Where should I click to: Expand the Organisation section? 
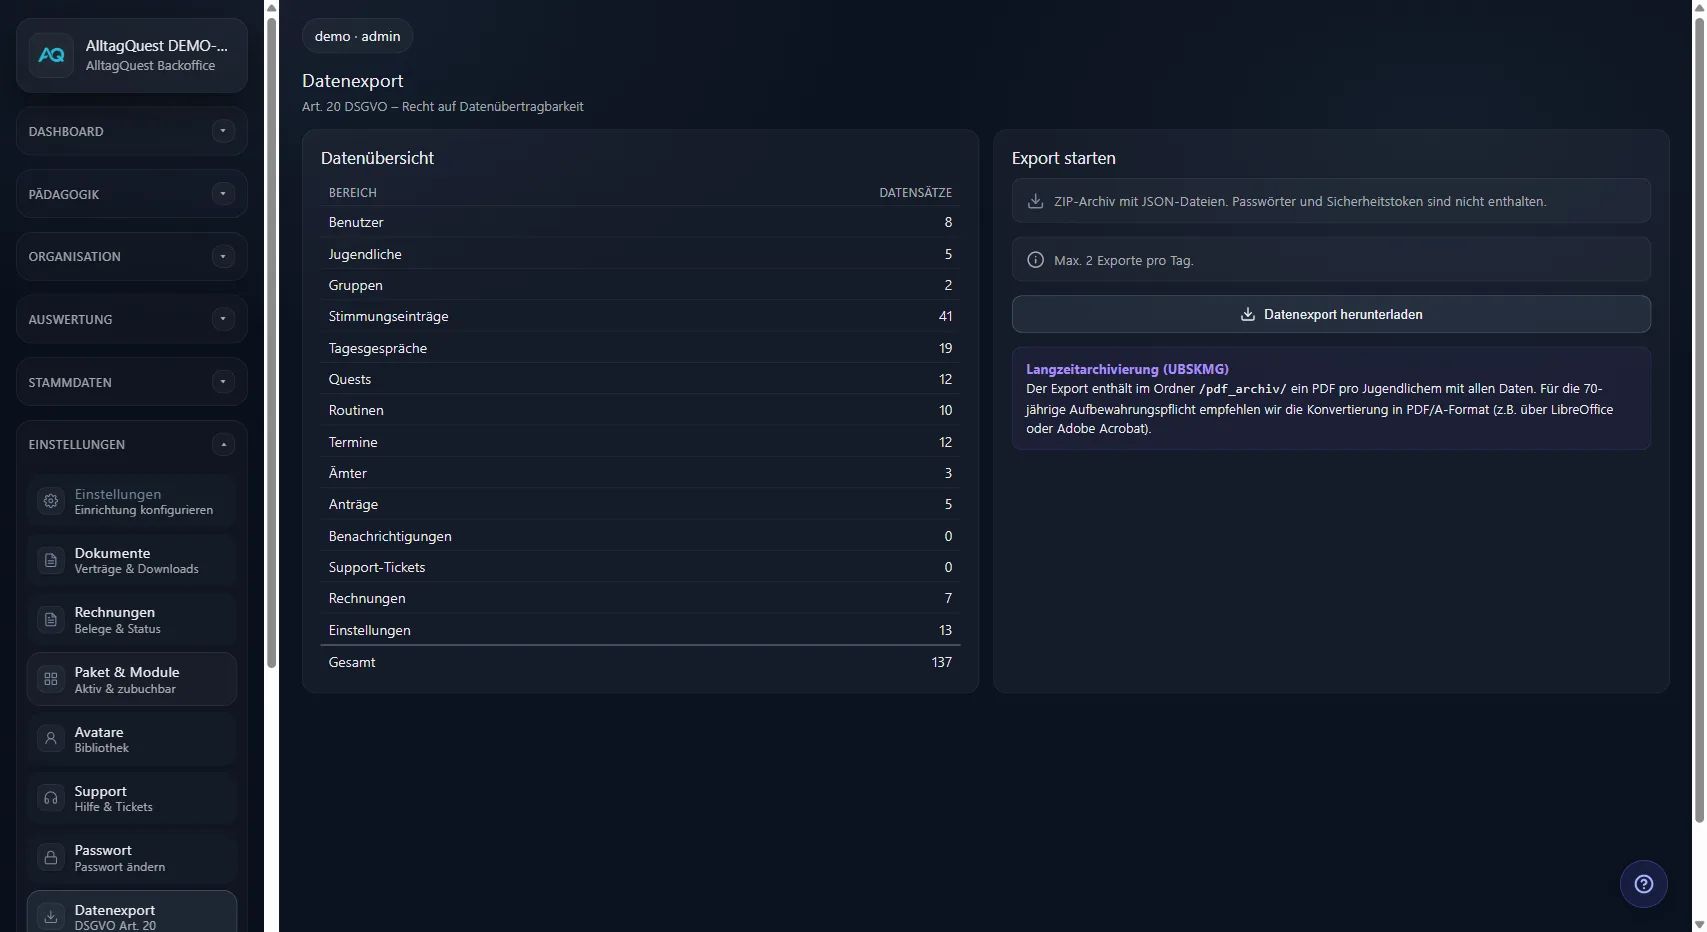click(x=222, y=256)
